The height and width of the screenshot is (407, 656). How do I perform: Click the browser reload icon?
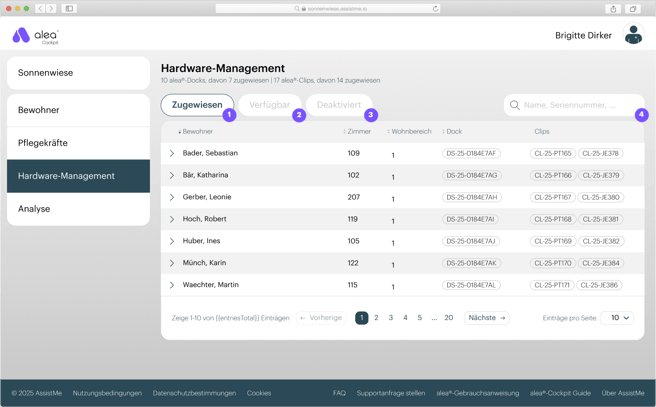435,8
